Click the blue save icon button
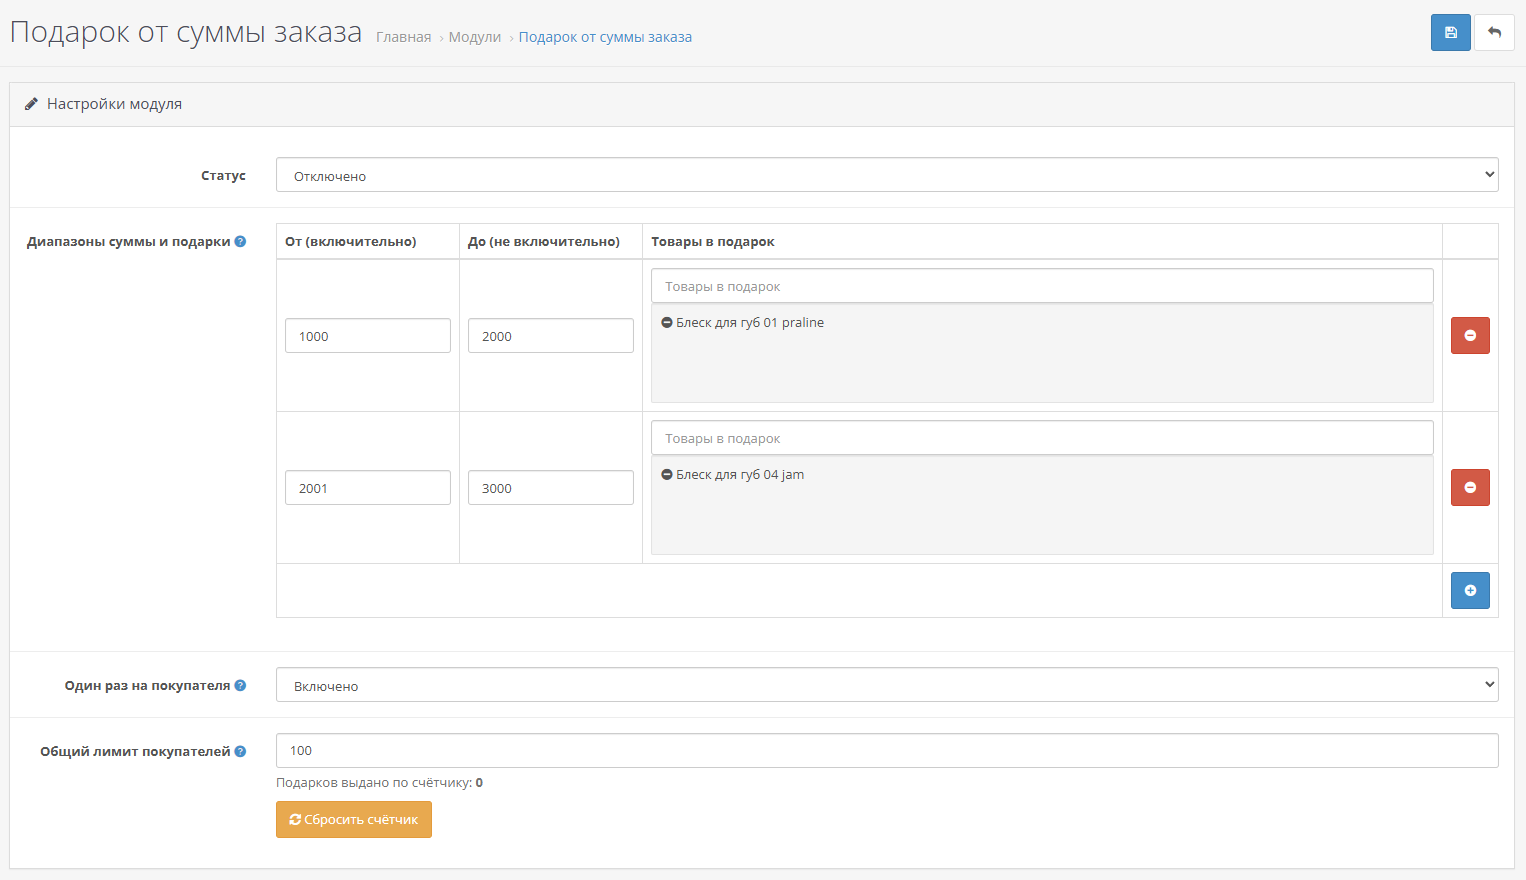 (x=1450, y=32)
